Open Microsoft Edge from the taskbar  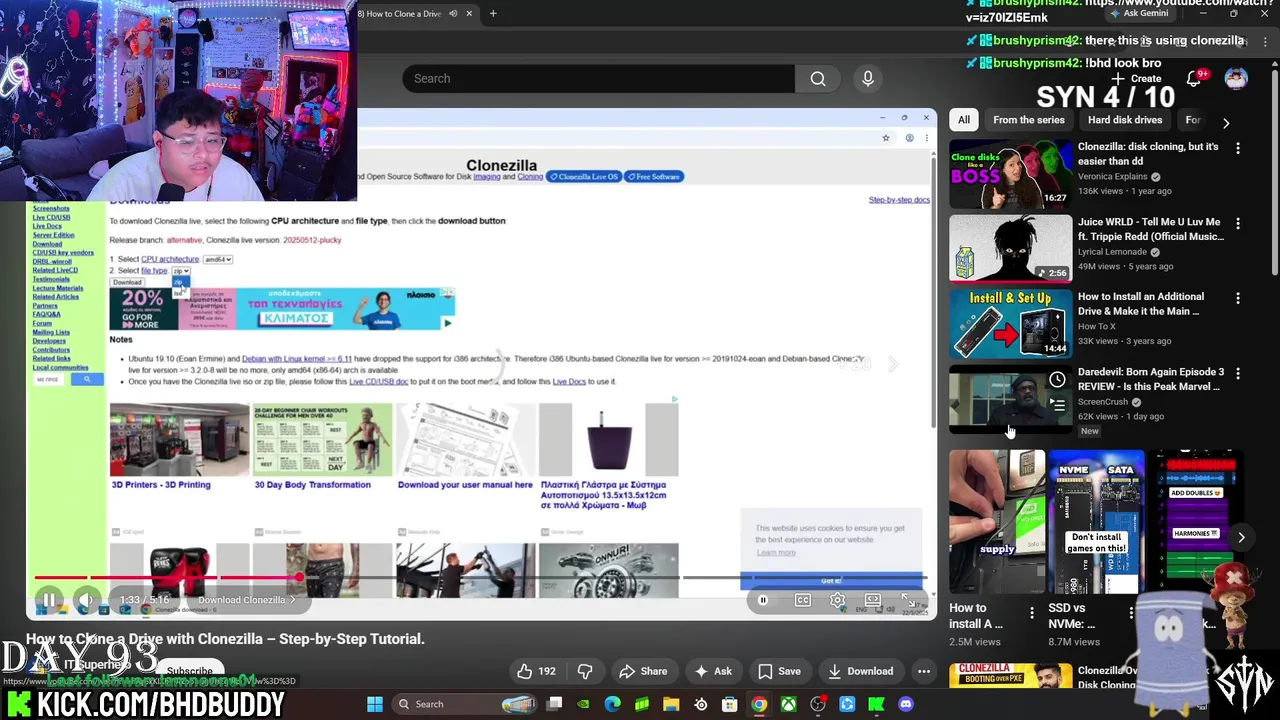pos(612,704)
